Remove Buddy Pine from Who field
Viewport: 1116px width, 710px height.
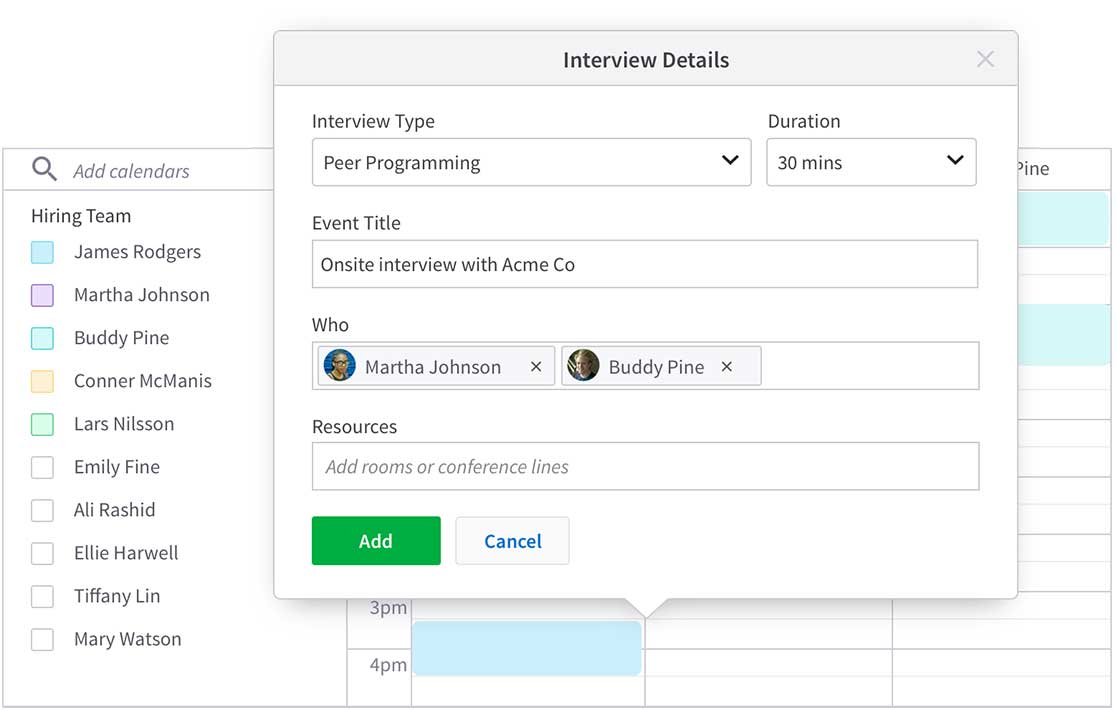(727, 367)
